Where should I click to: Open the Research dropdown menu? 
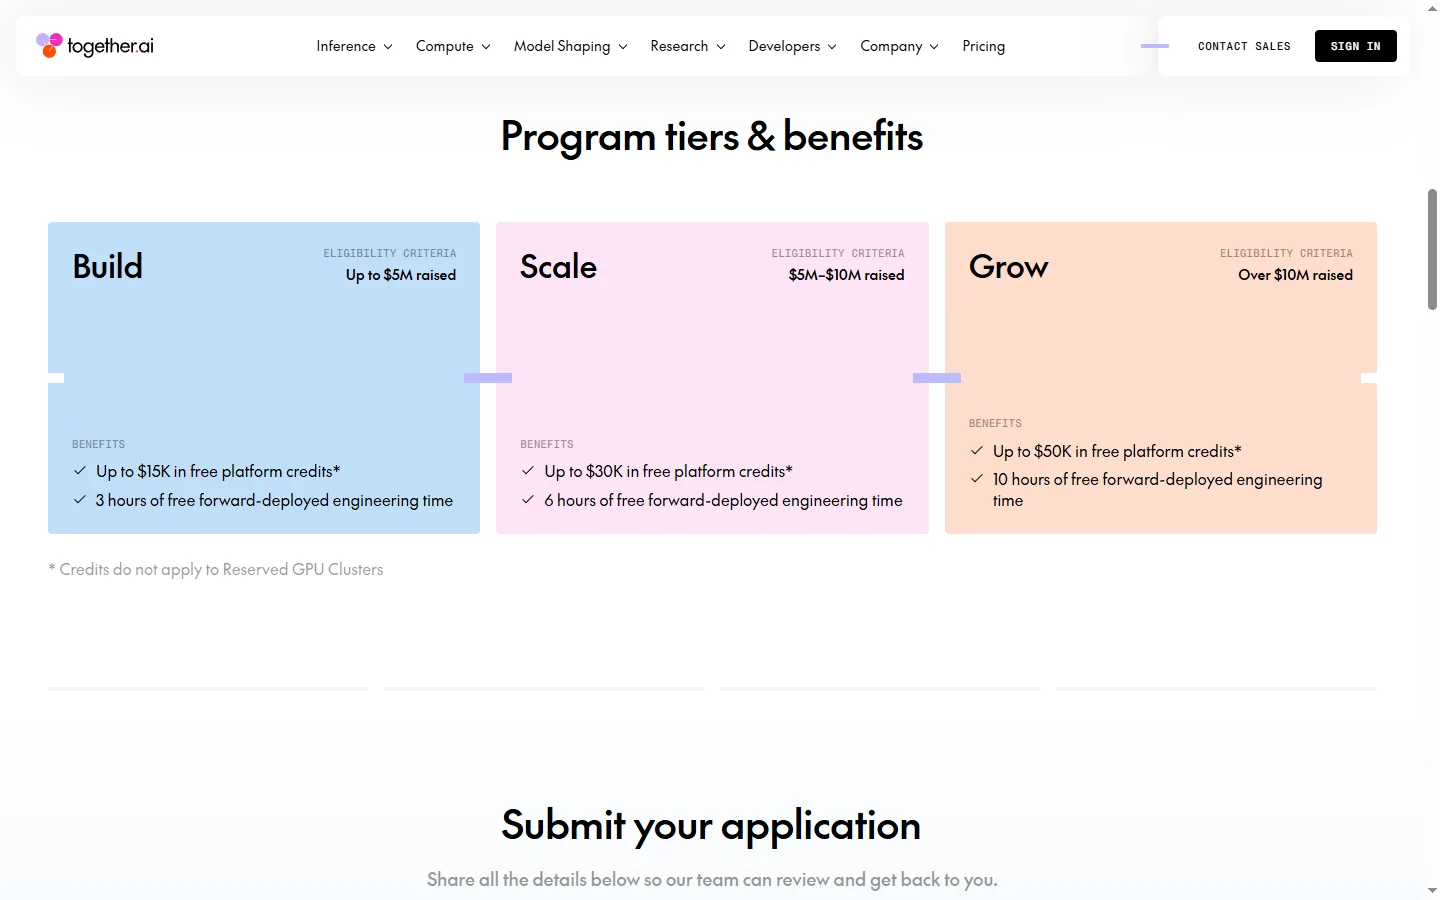click(688, 46)
